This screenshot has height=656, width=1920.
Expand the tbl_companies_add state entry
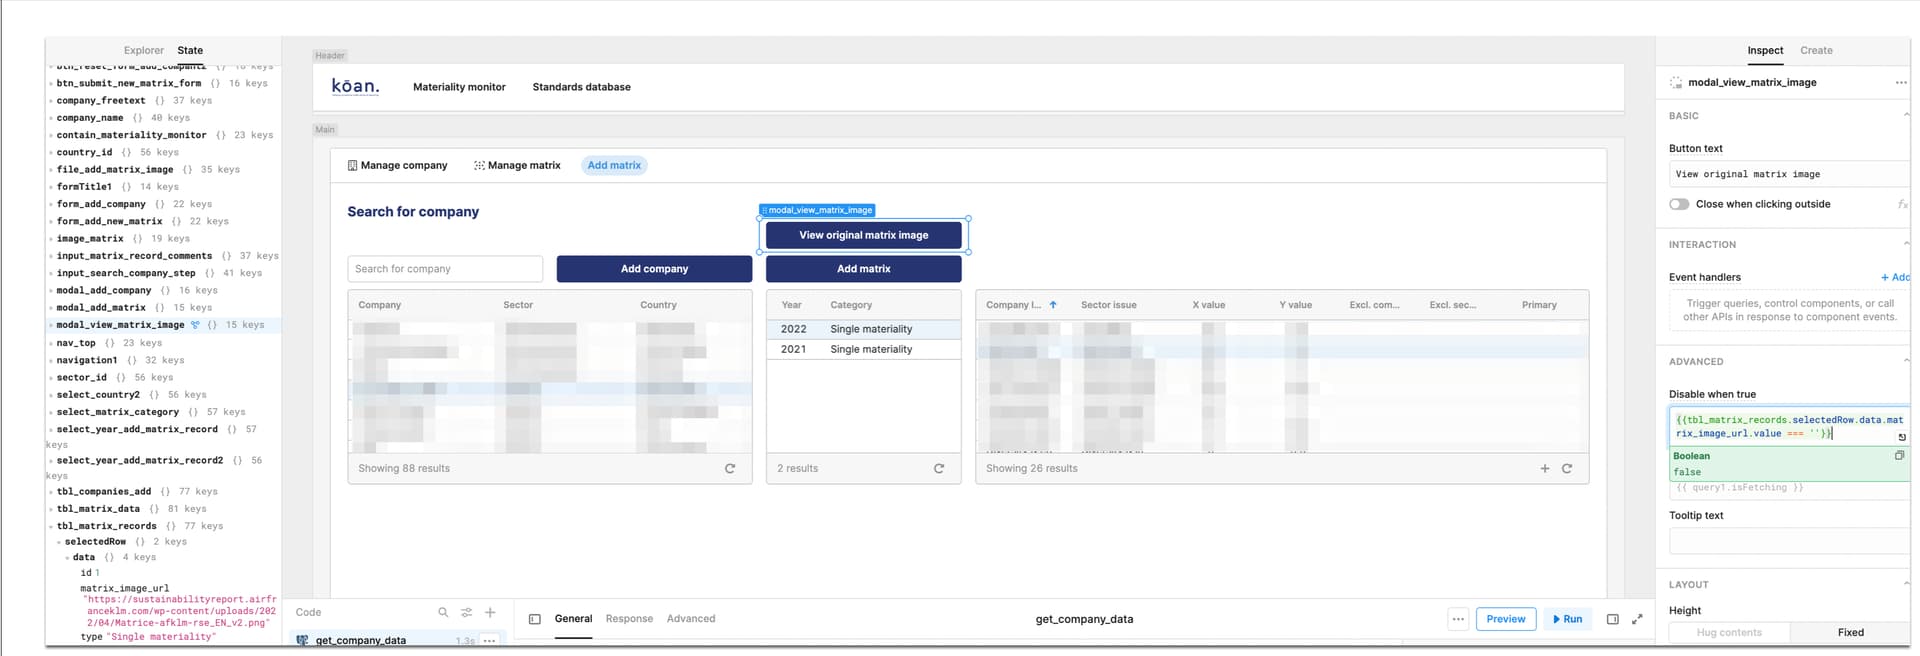click(x=51, y=492)
